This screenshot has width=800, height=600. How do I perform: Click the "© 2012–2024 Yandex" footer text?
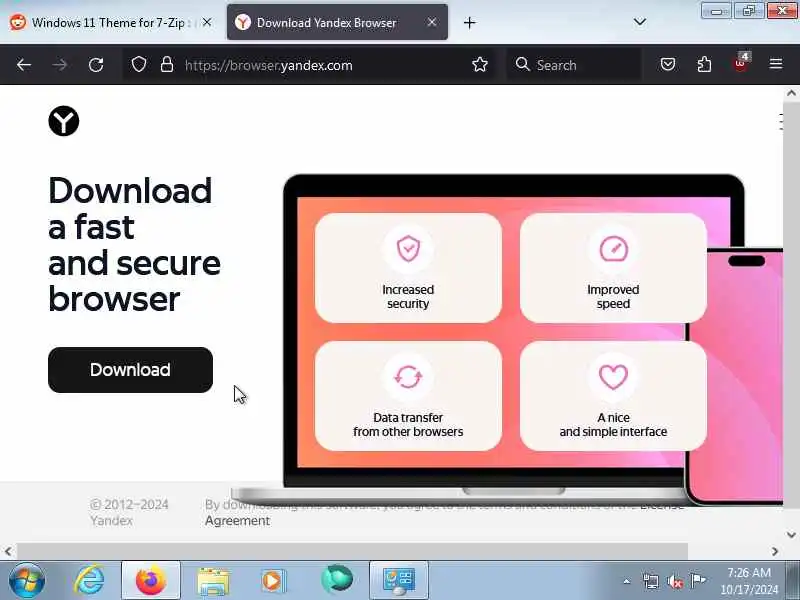coord(129,513)
